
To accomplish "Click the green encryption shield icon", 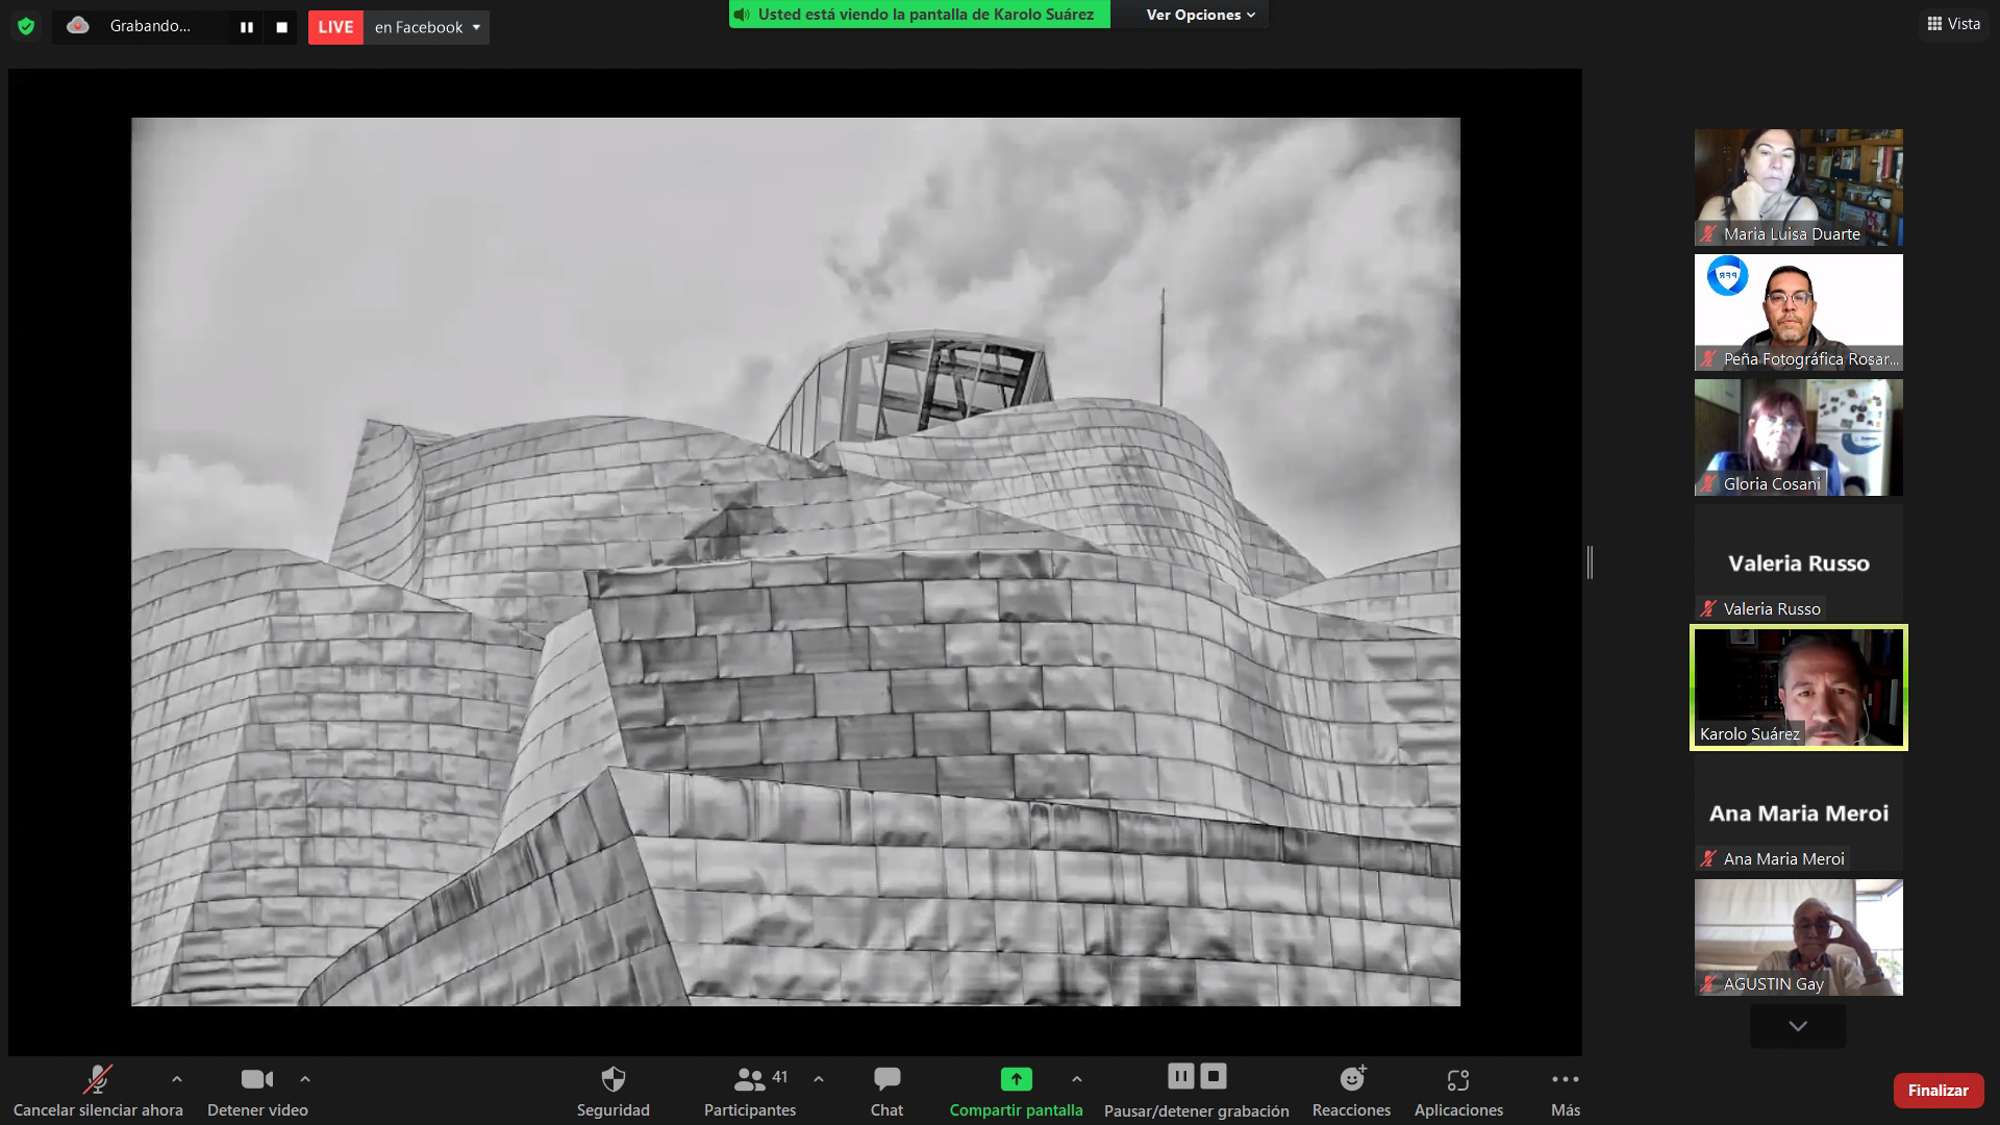I will click(x=26, y=26).
